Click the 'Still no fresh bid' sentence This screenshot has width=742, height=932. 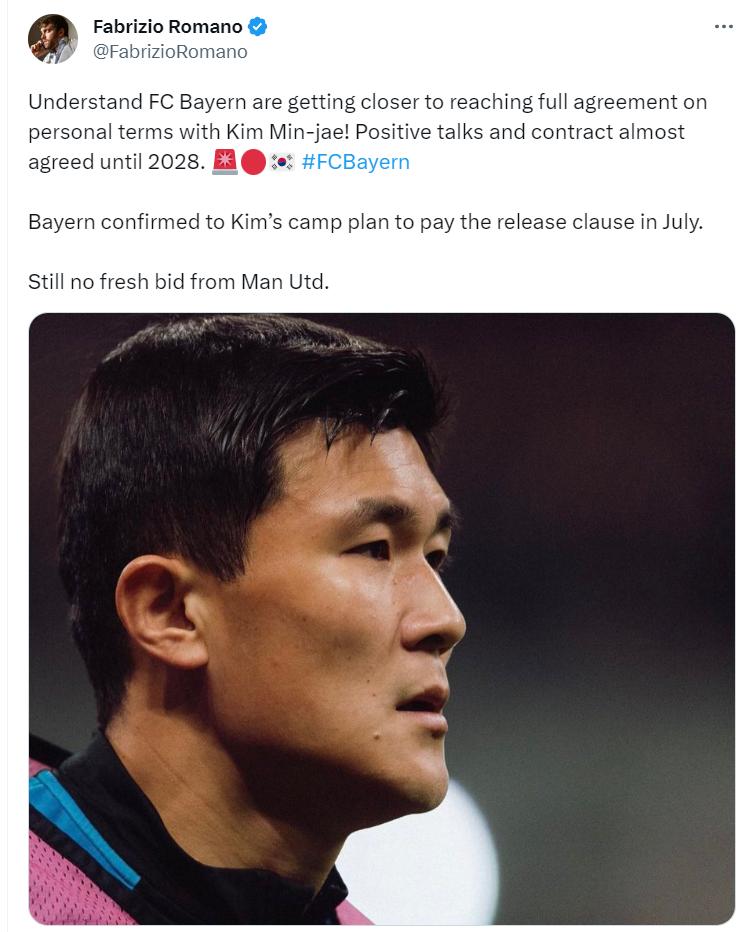point(178,282)
